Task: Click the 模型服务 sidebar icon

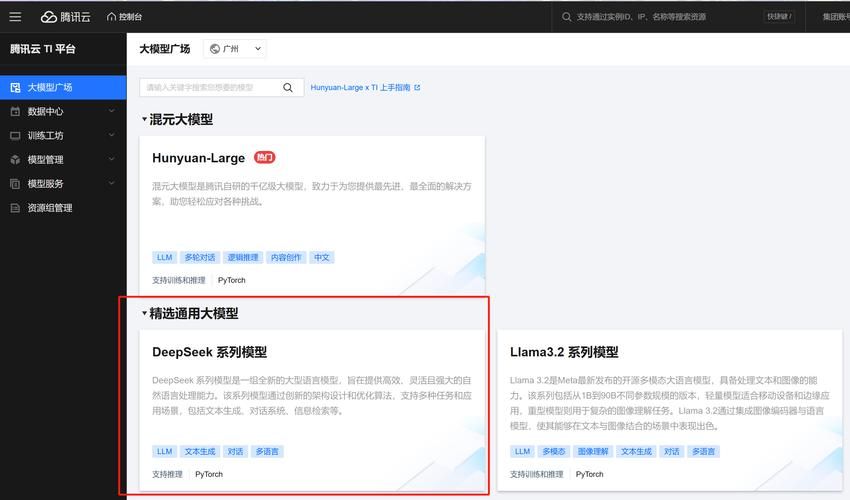Action: 15,184
